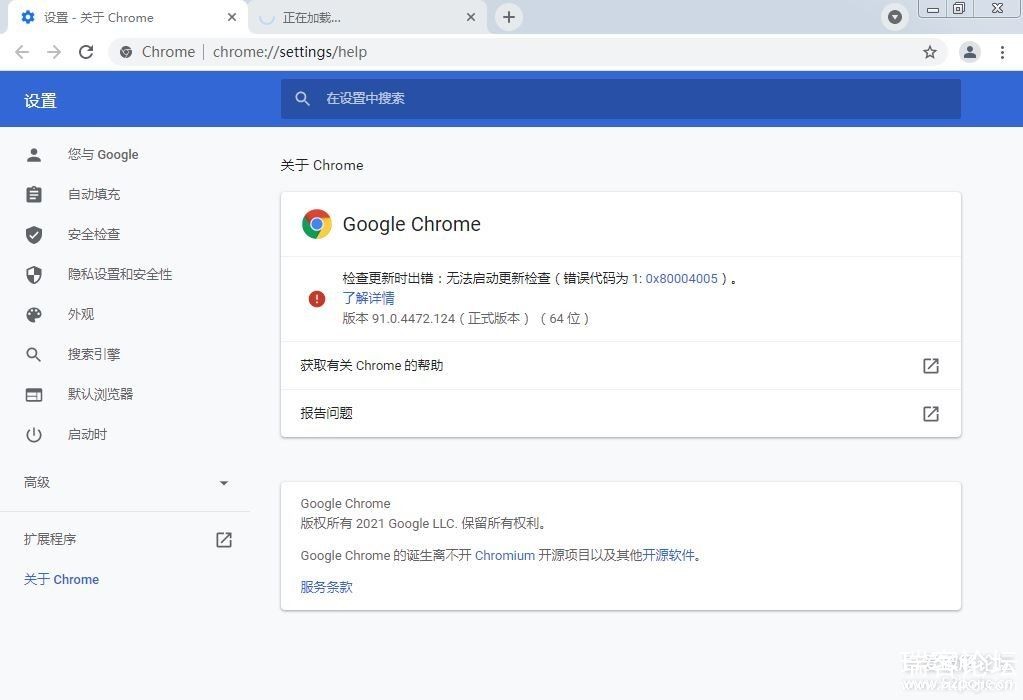Click the browser back arrow

click(x=22, y=52)
